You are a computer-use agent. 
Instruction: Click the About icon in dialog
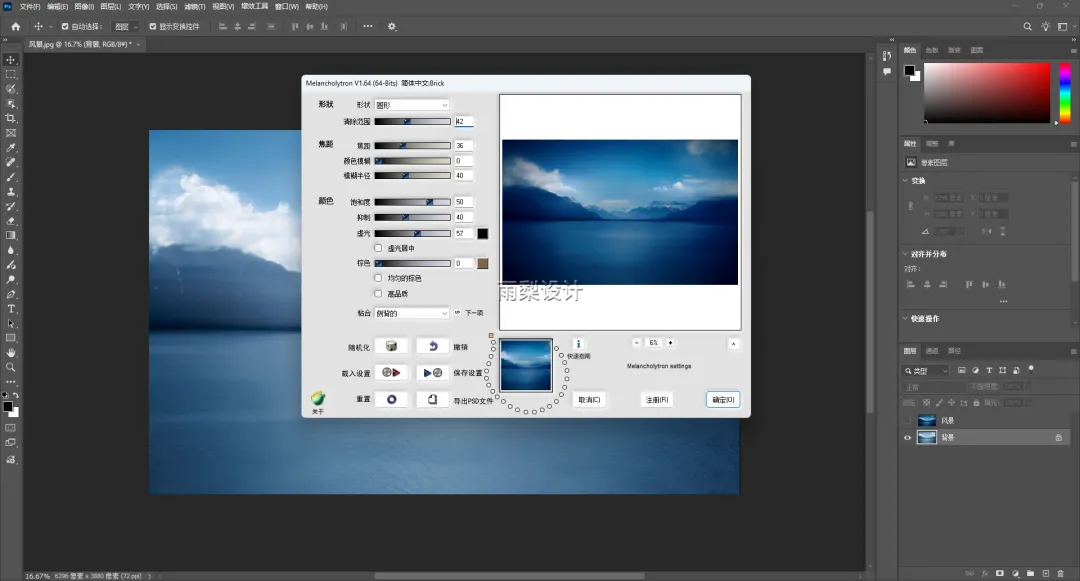coord(317,398)
